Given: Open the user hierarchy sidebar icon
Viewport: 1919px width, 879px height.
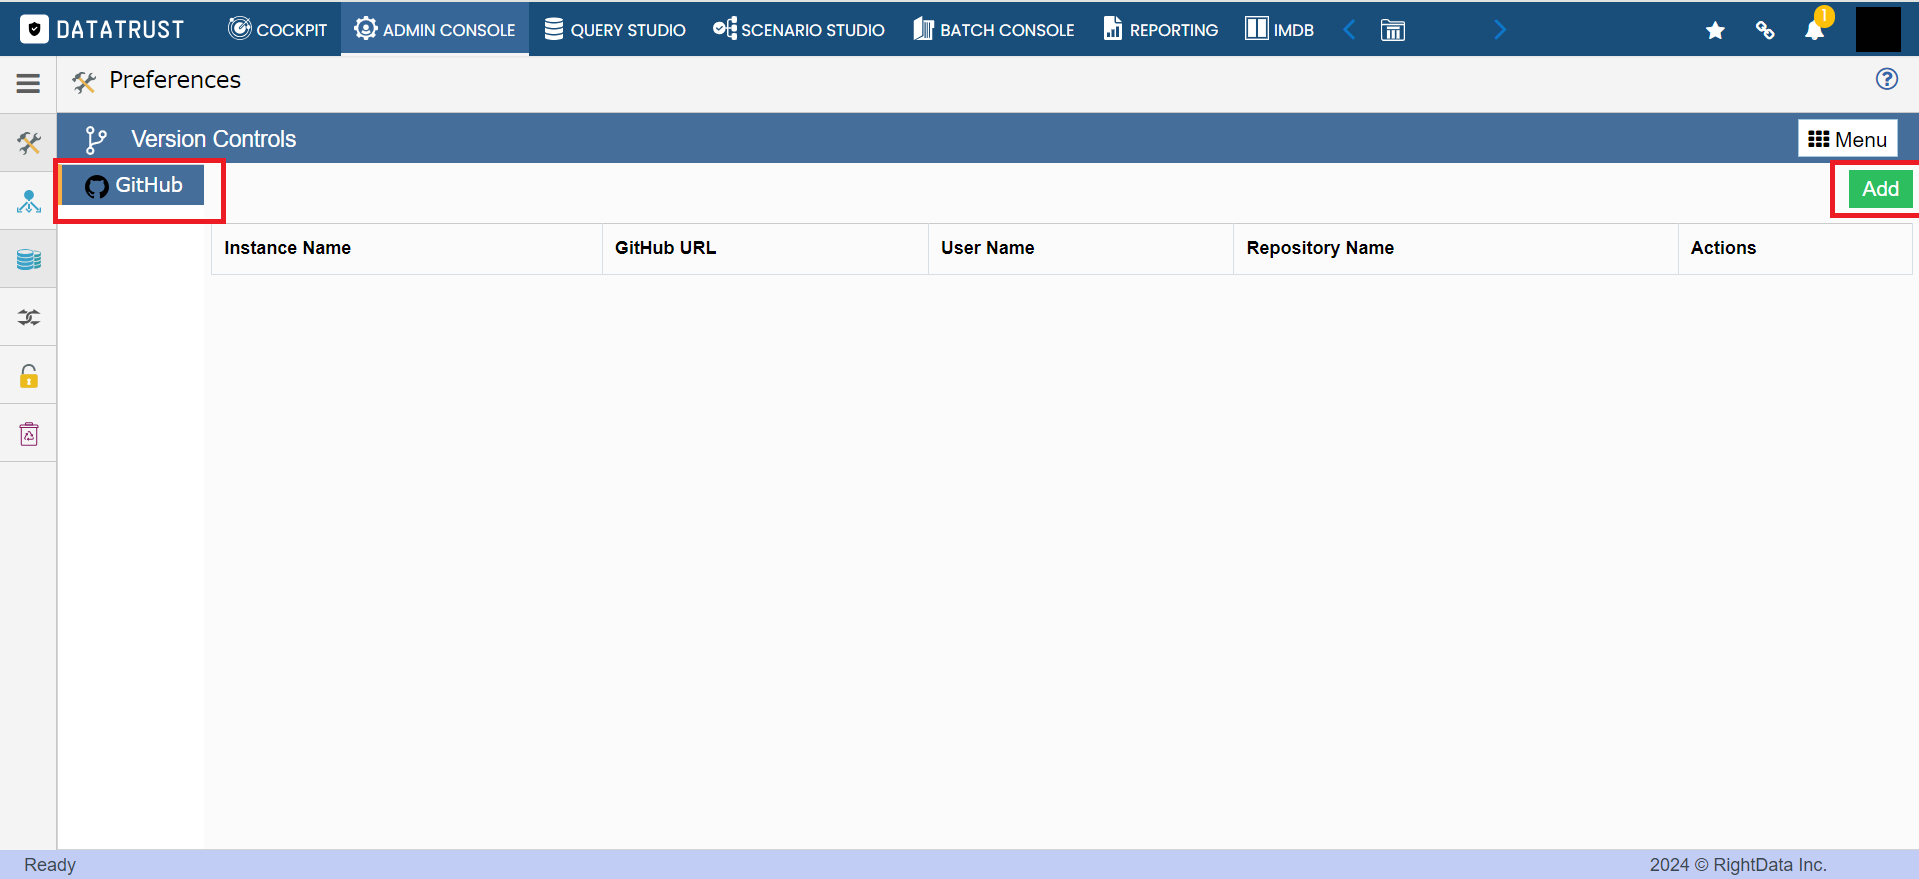Looking at the screenshot, I should (x=28, y=202).
